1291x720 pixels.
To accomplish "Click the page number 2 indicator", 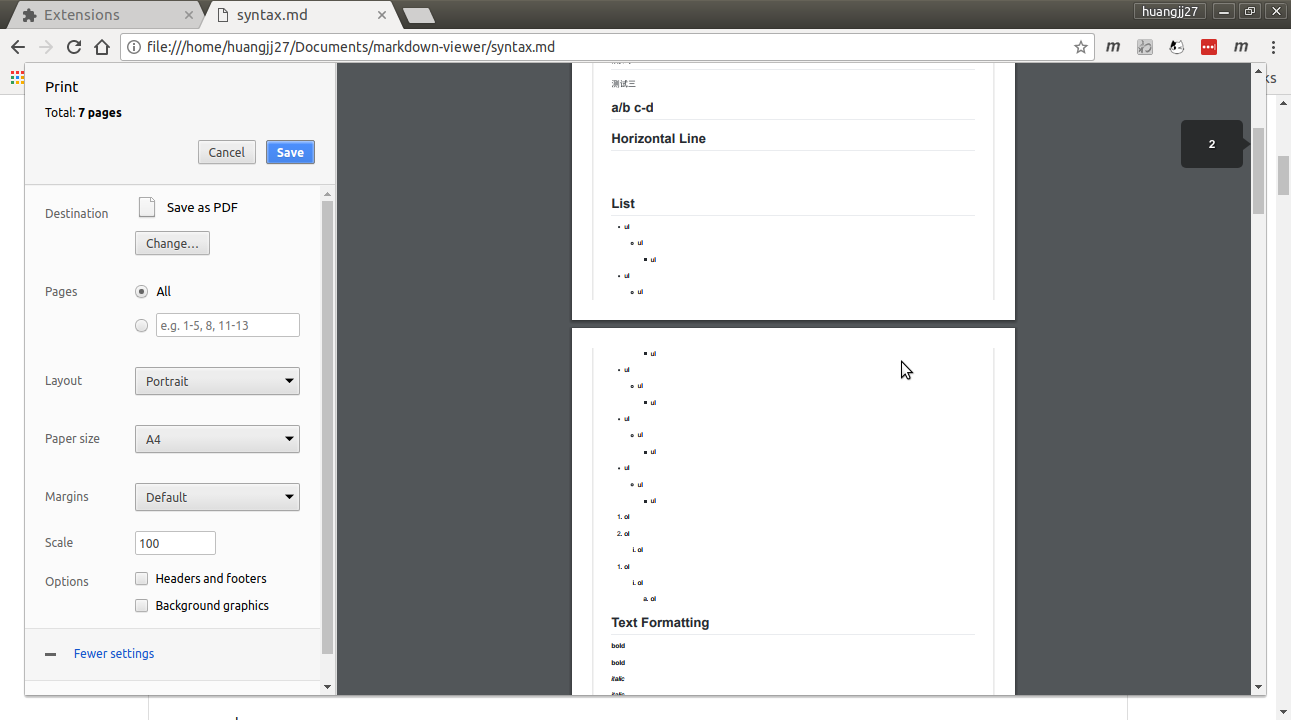I will coord(1212,144).
